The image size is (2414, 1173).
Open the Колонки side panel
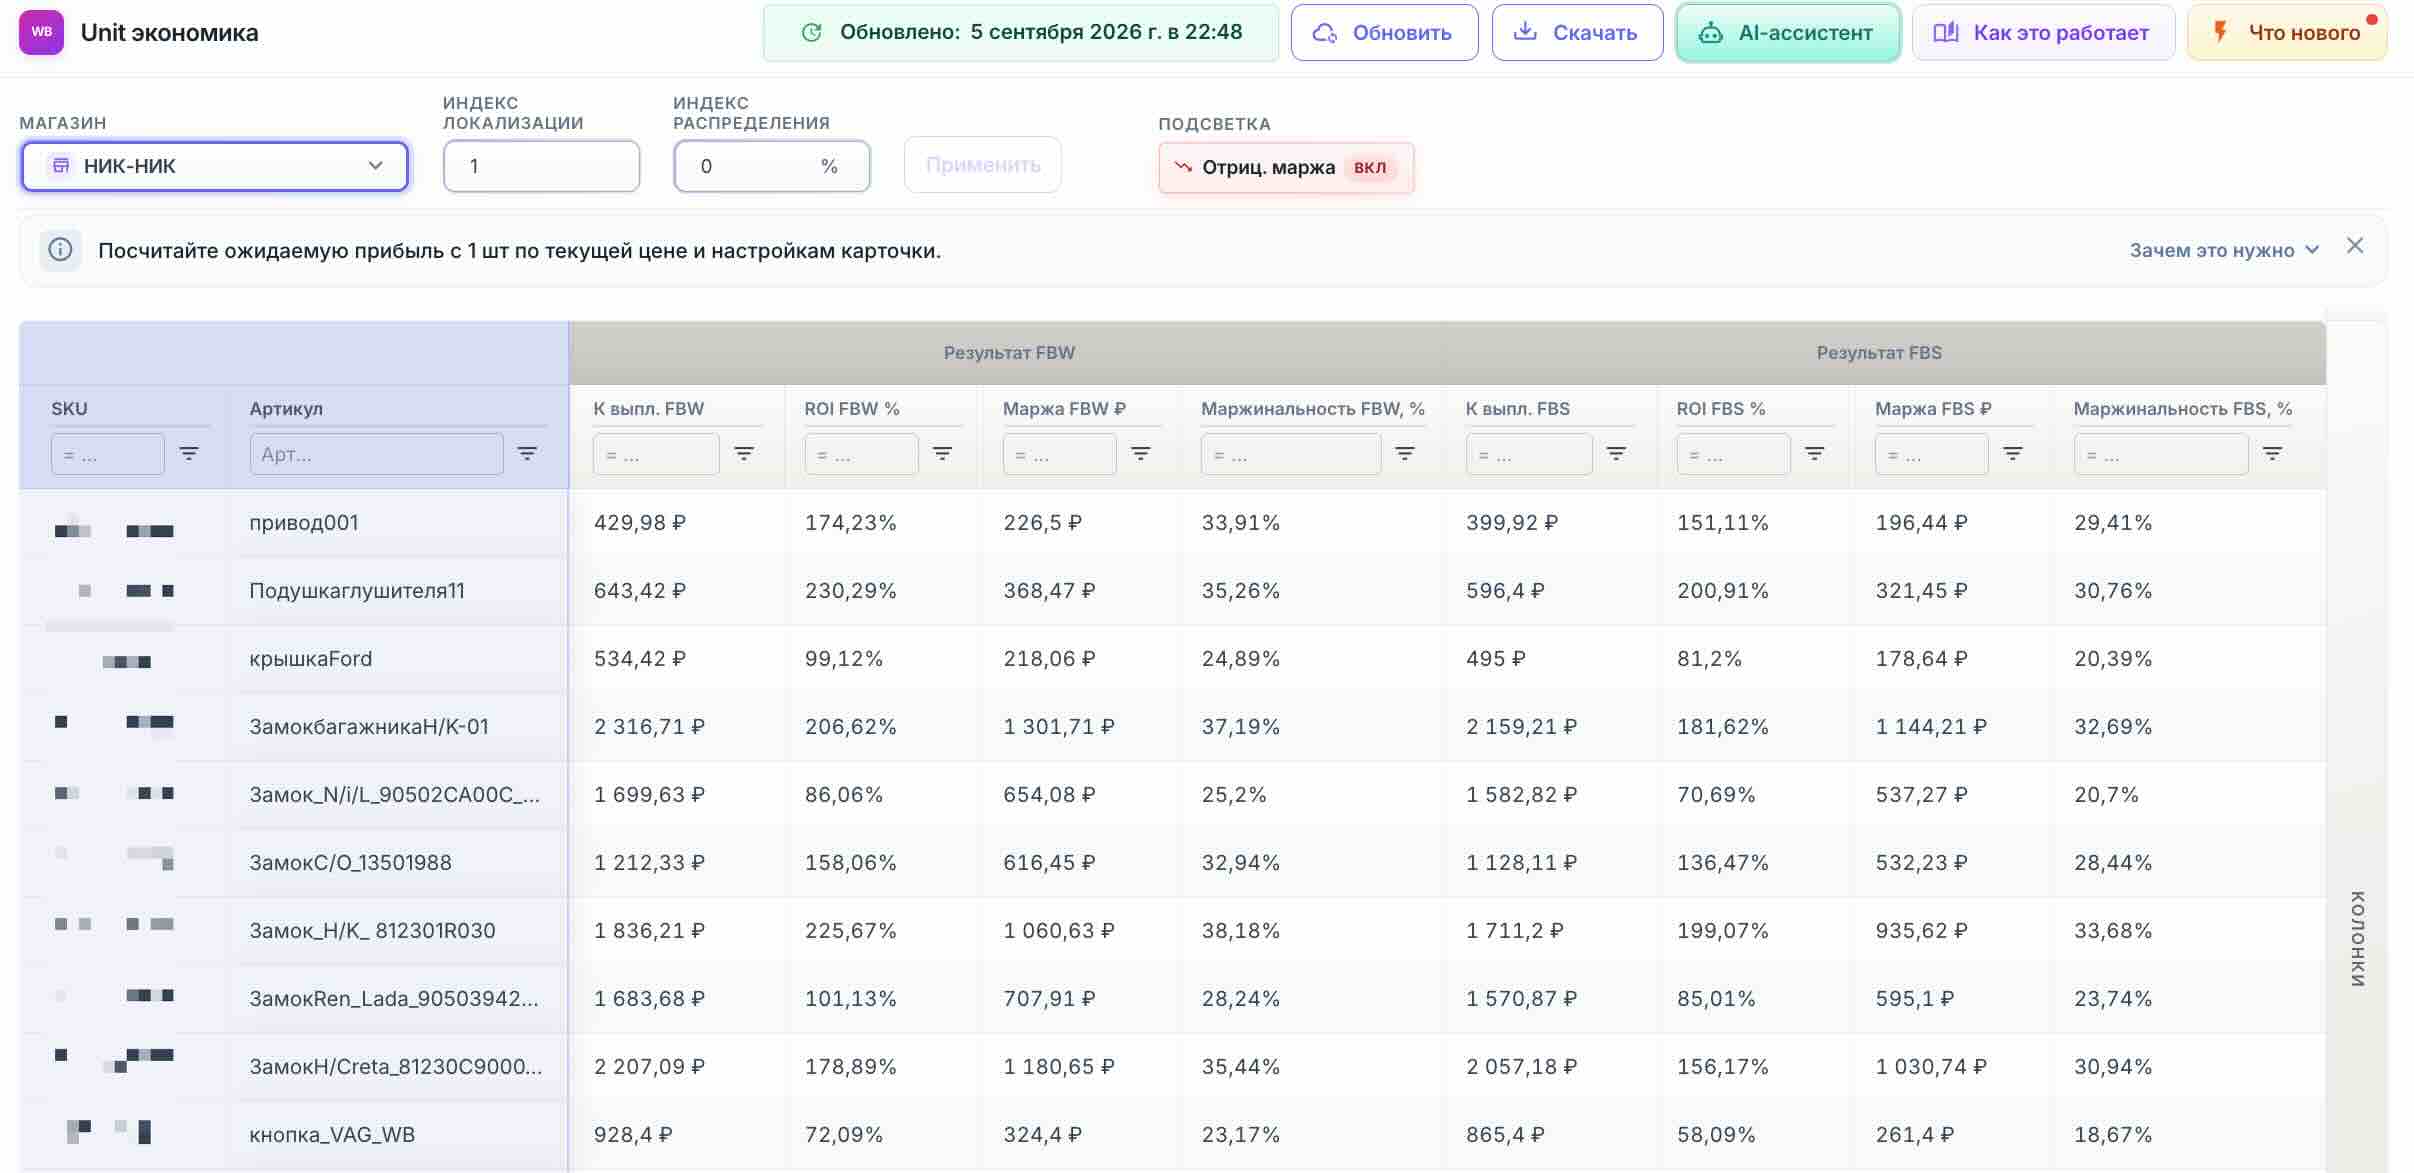pos(2357,938)
